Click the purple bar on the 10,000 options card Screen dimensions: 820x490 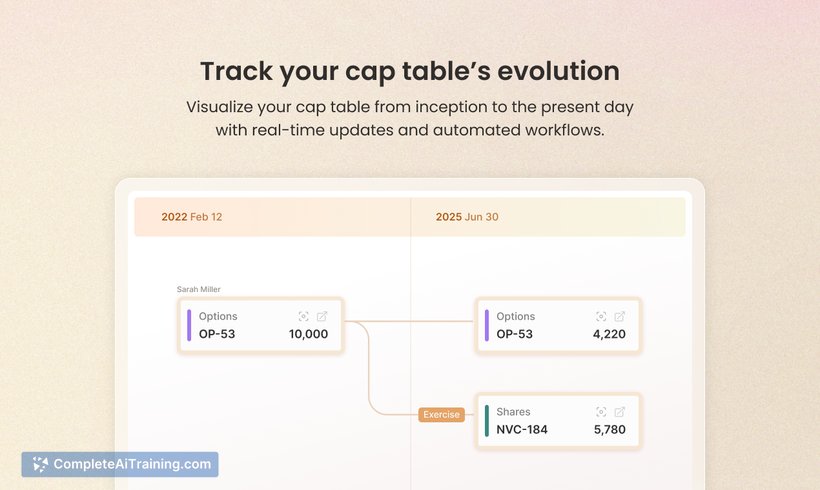point(189,325)
